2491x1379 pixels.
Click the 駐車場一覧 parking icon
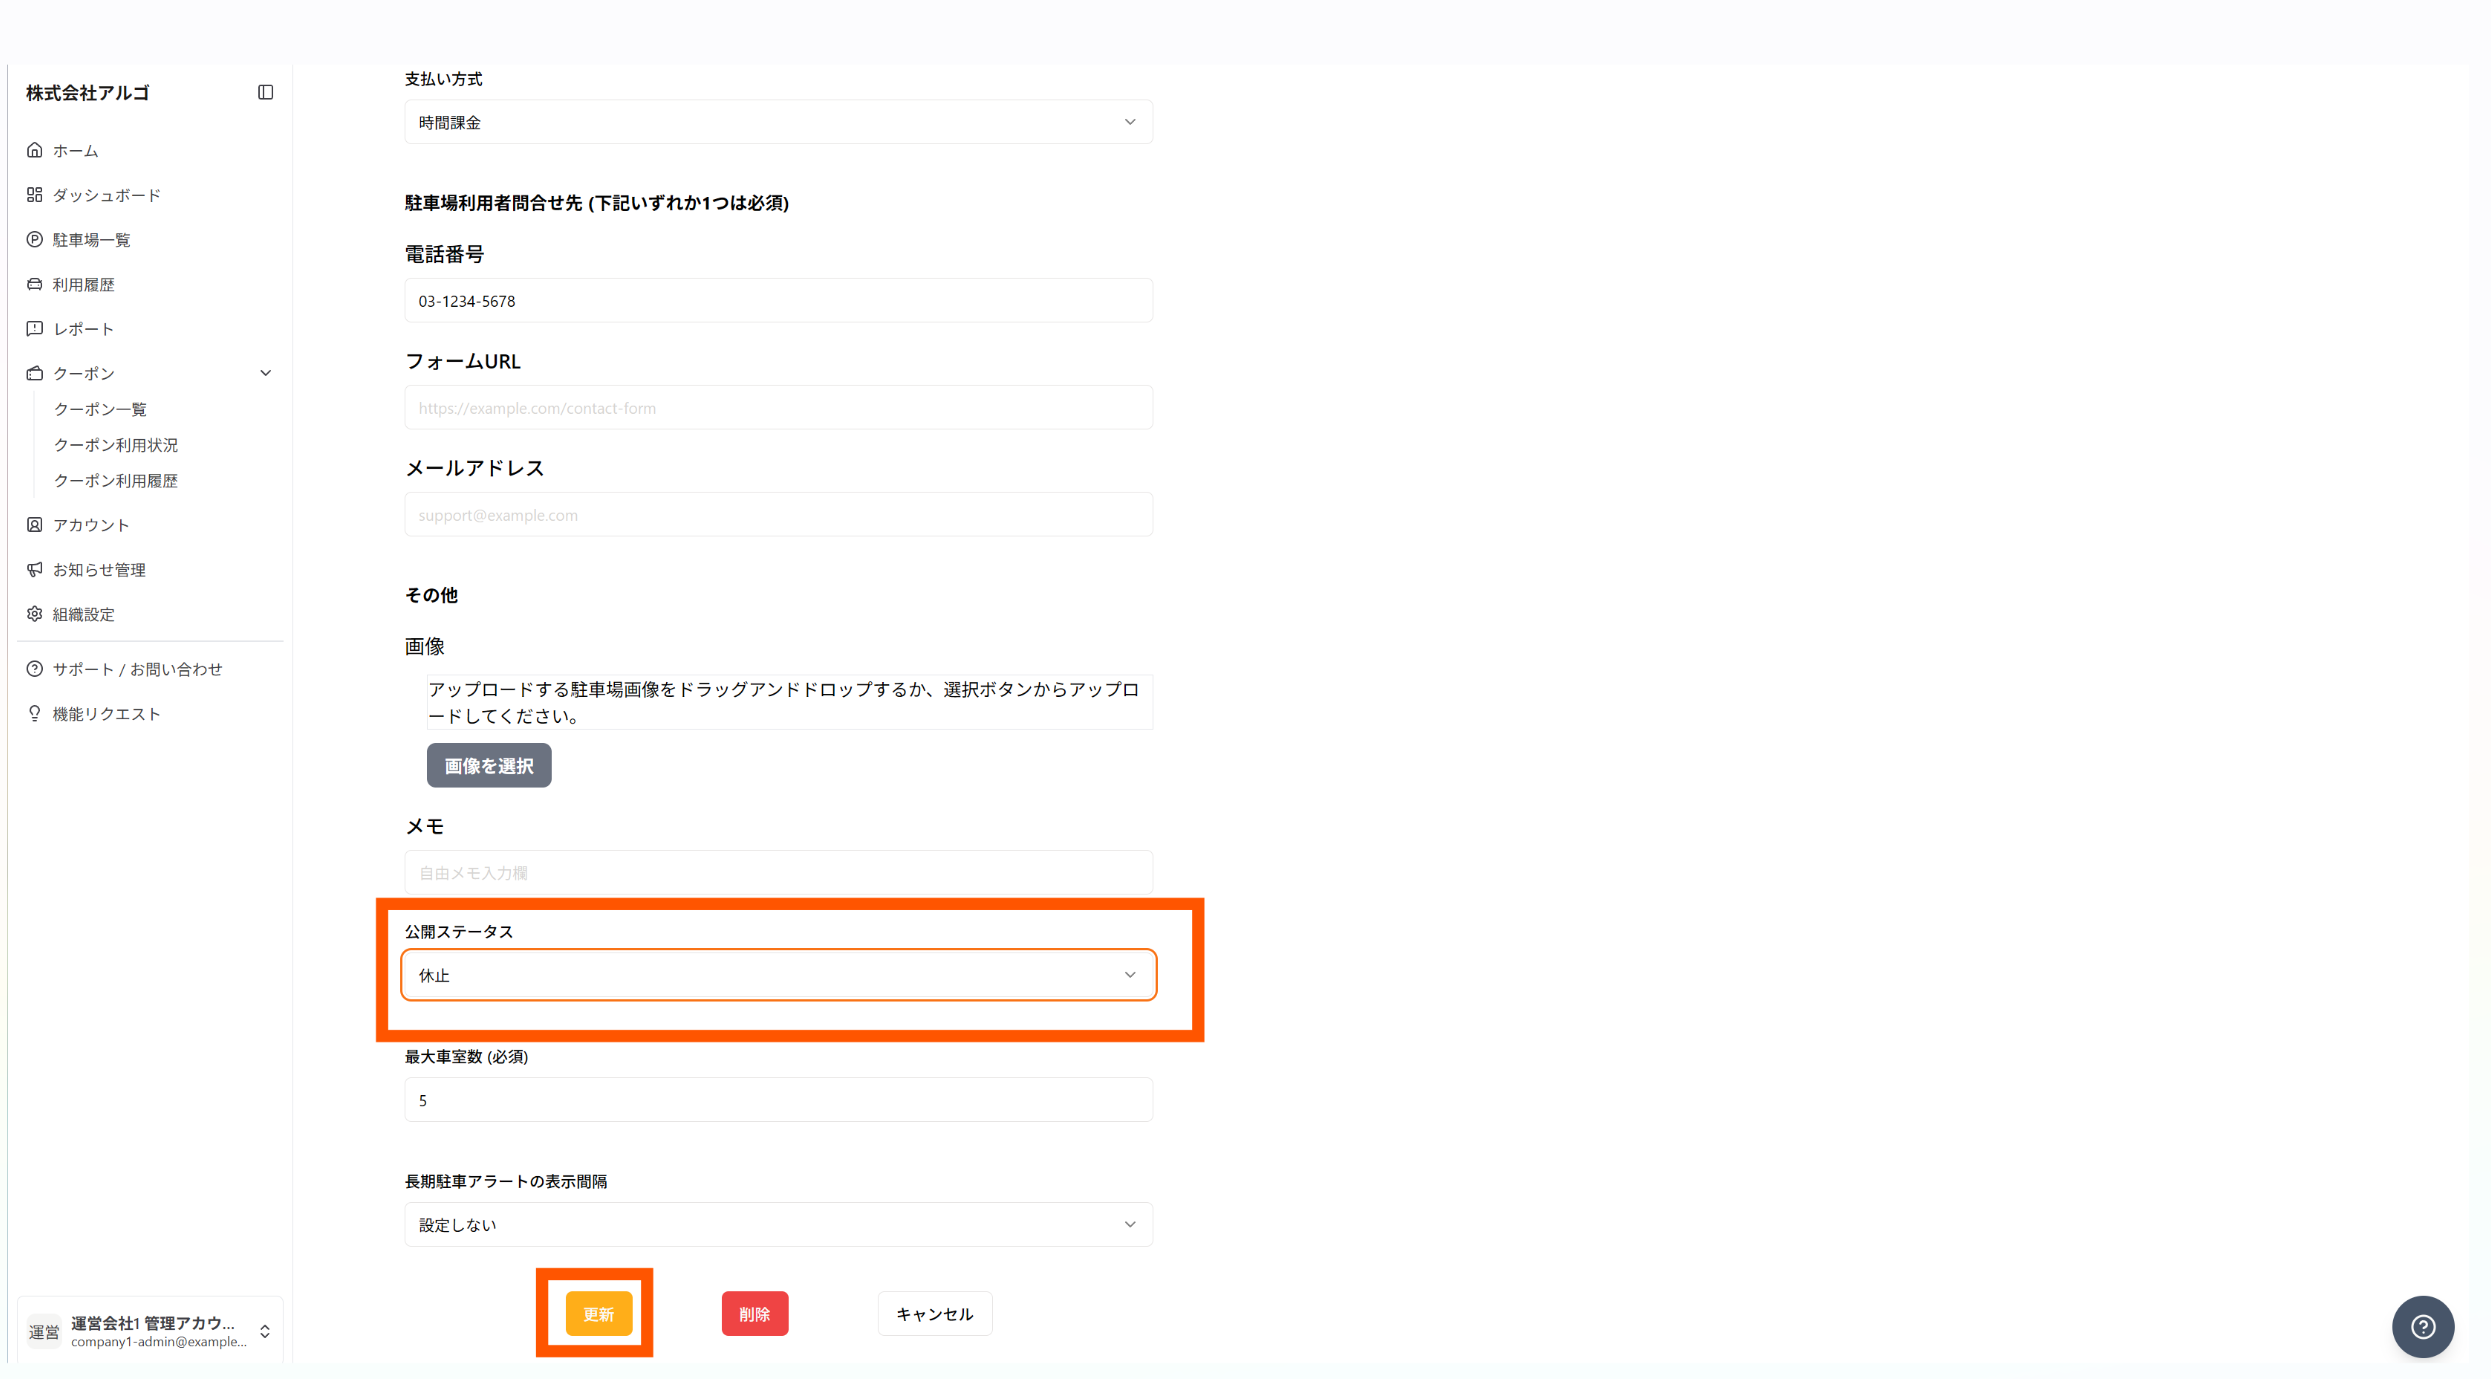(x=35, y=240)
